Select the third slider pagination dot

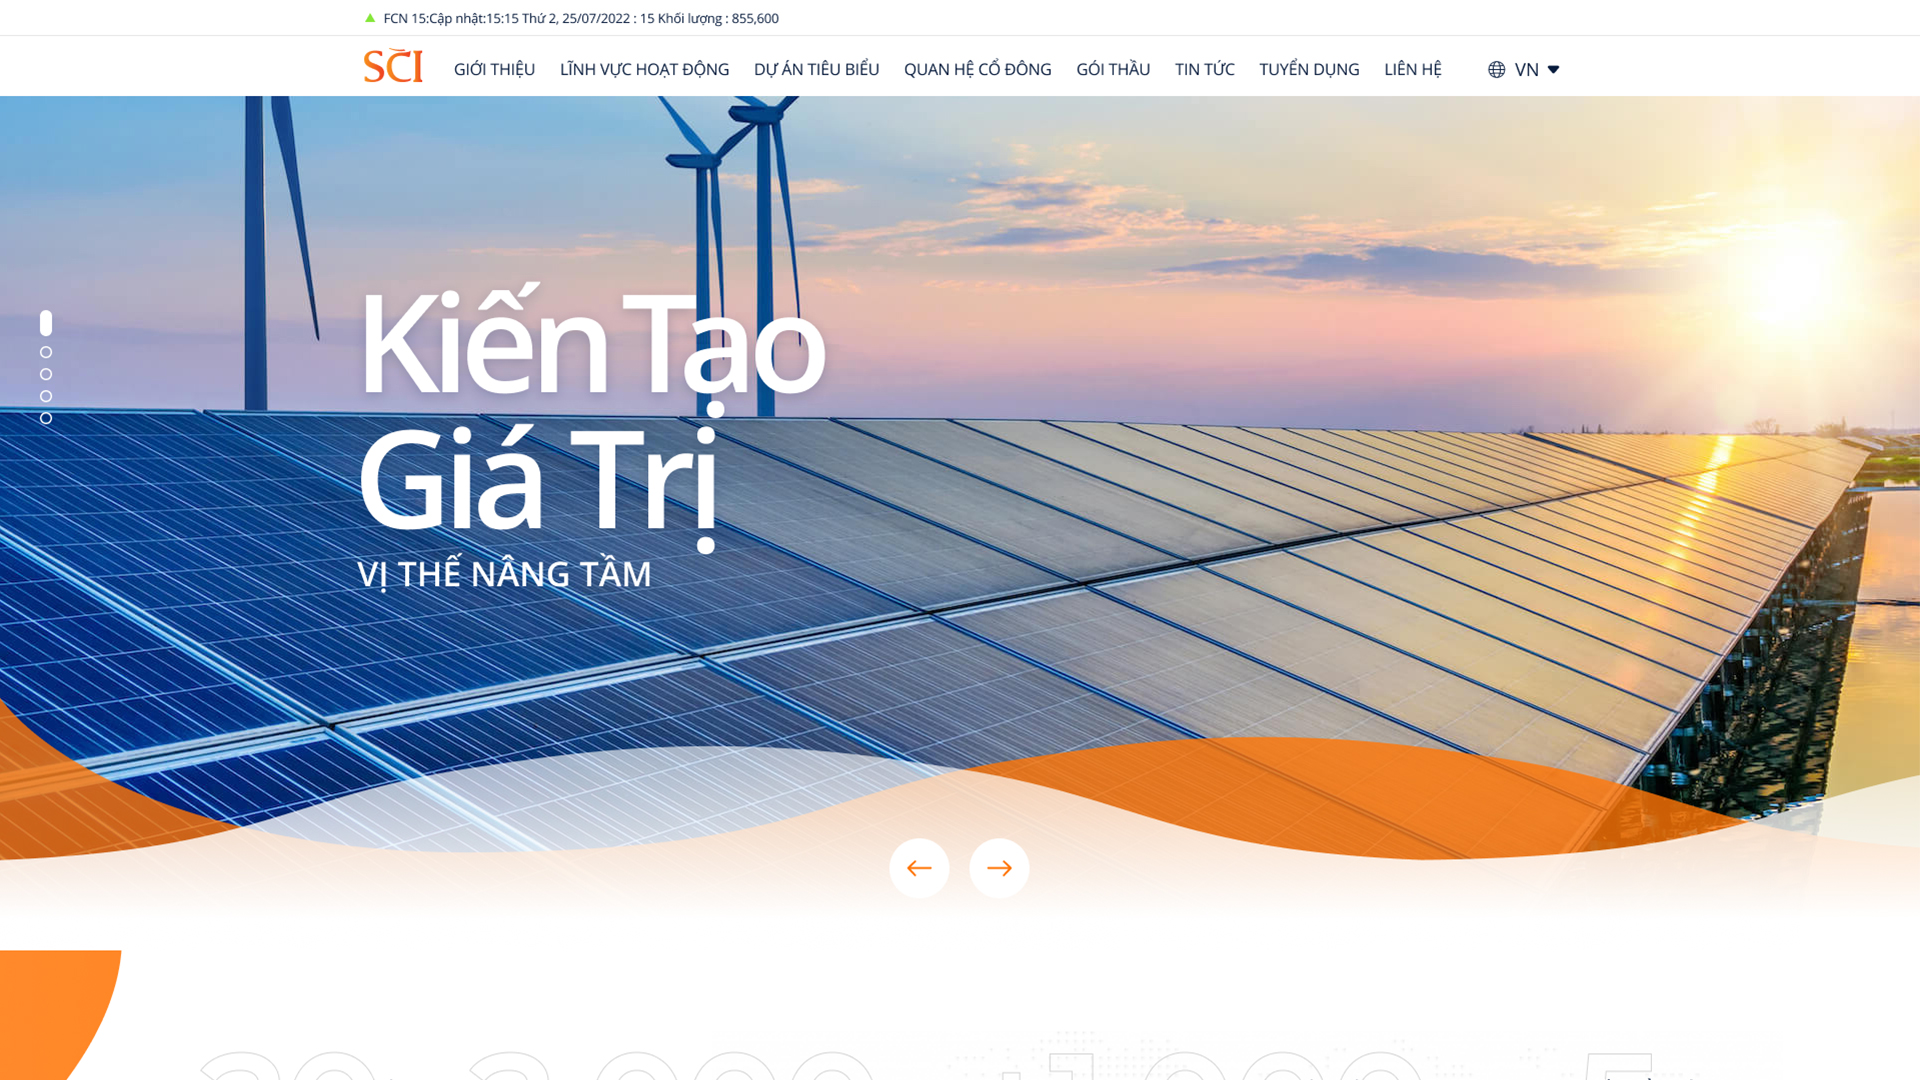coord(46,374)
